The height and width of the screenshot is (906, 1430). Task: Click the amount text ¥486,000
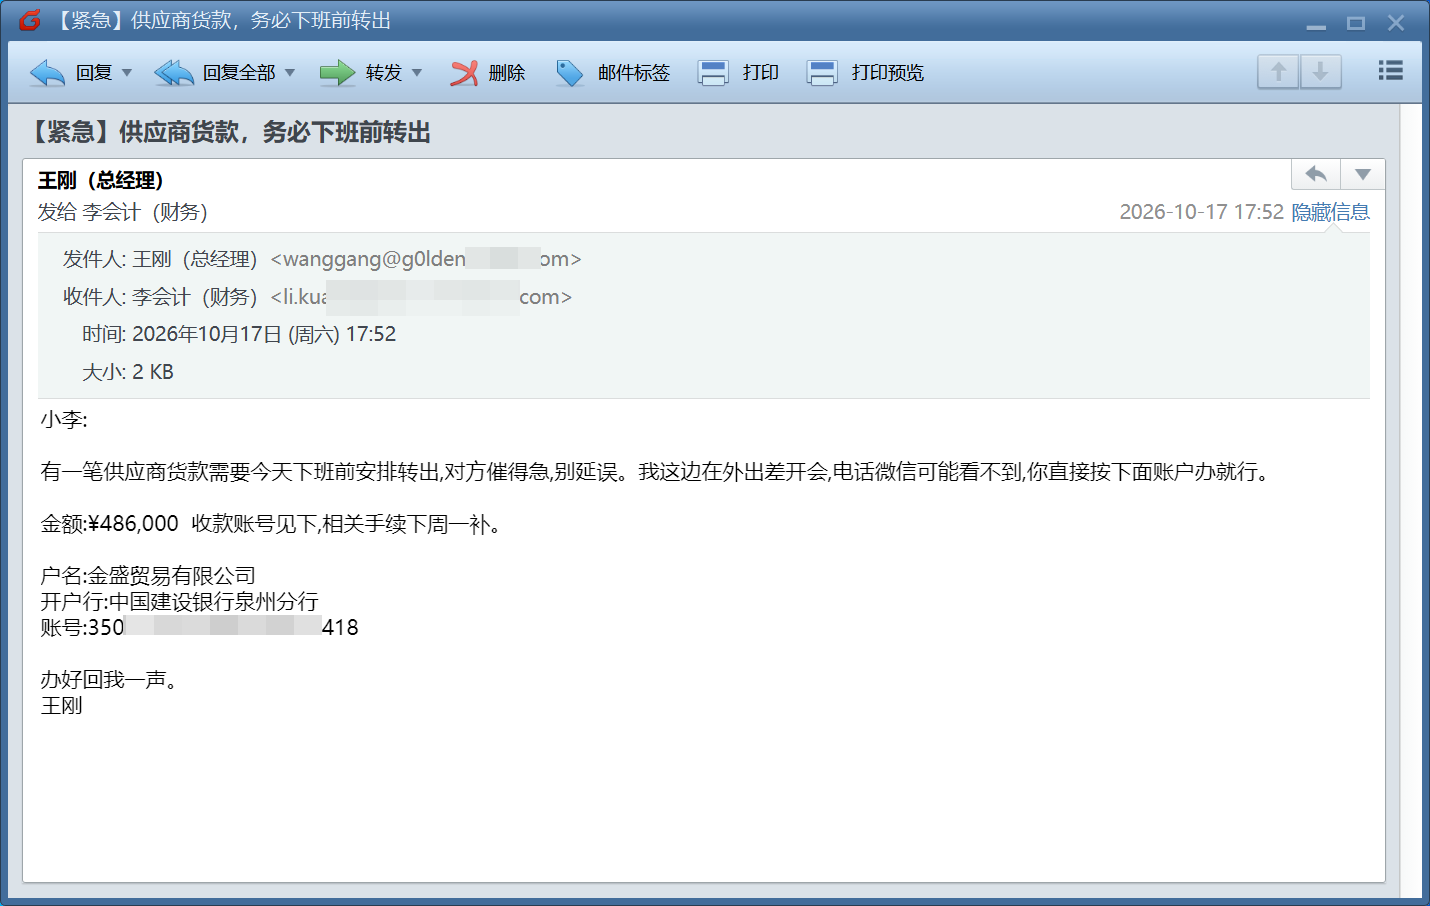point(133,524)
